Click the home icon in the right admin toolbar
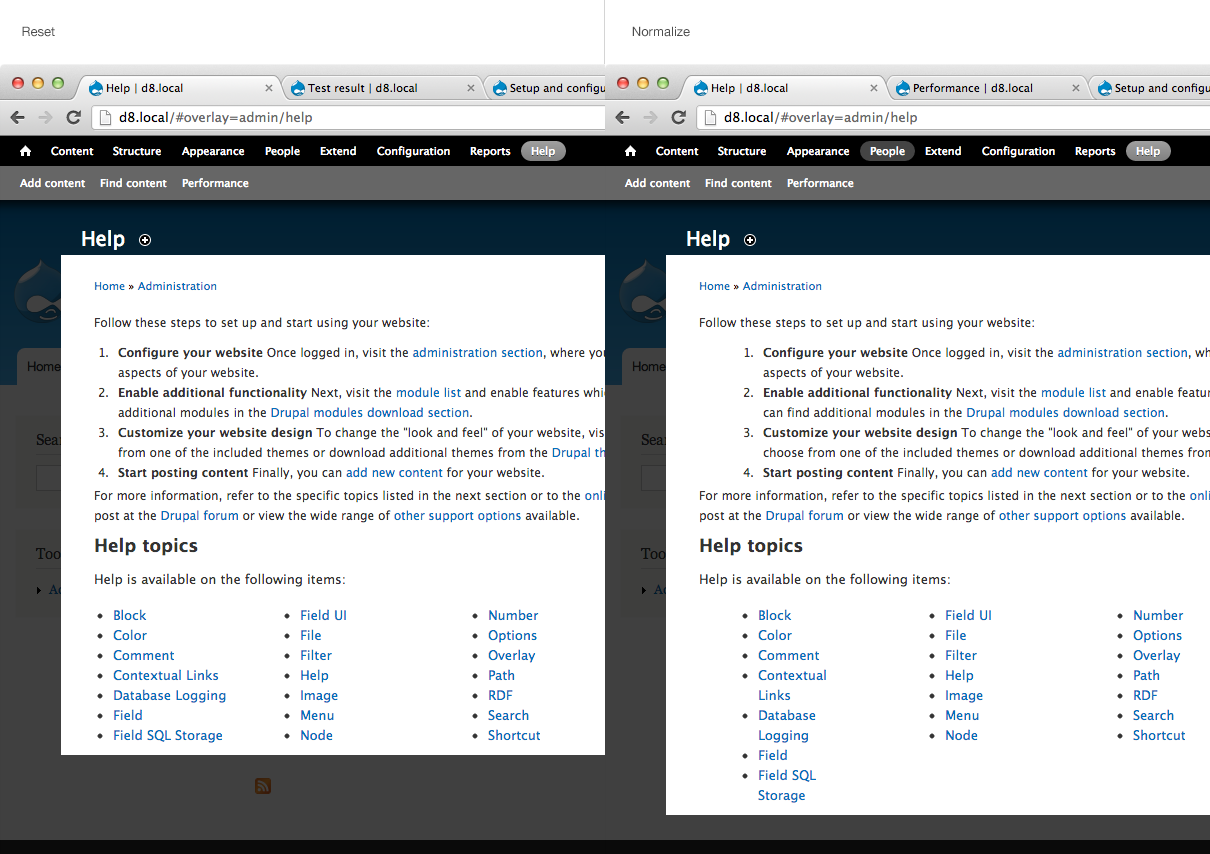This screenshot has height=854, width=1210. click(630, 151)
